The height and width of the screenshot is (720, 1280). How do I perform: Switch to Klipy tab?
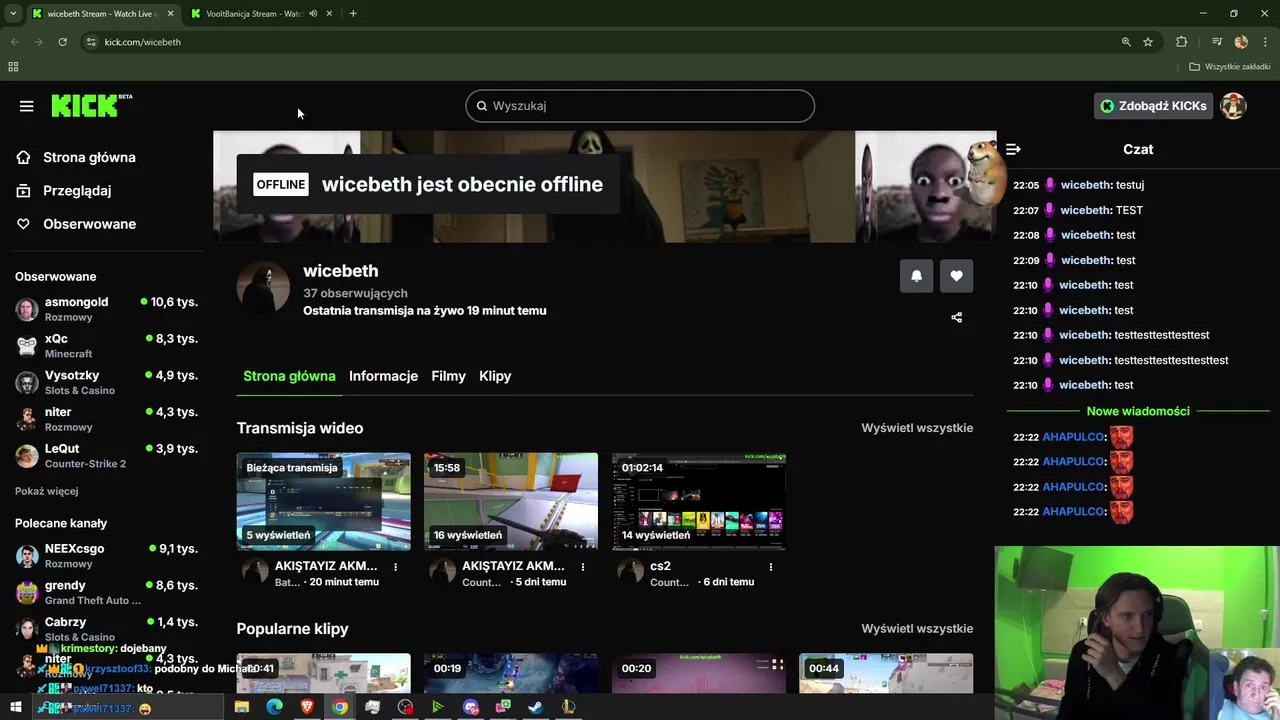495,376
